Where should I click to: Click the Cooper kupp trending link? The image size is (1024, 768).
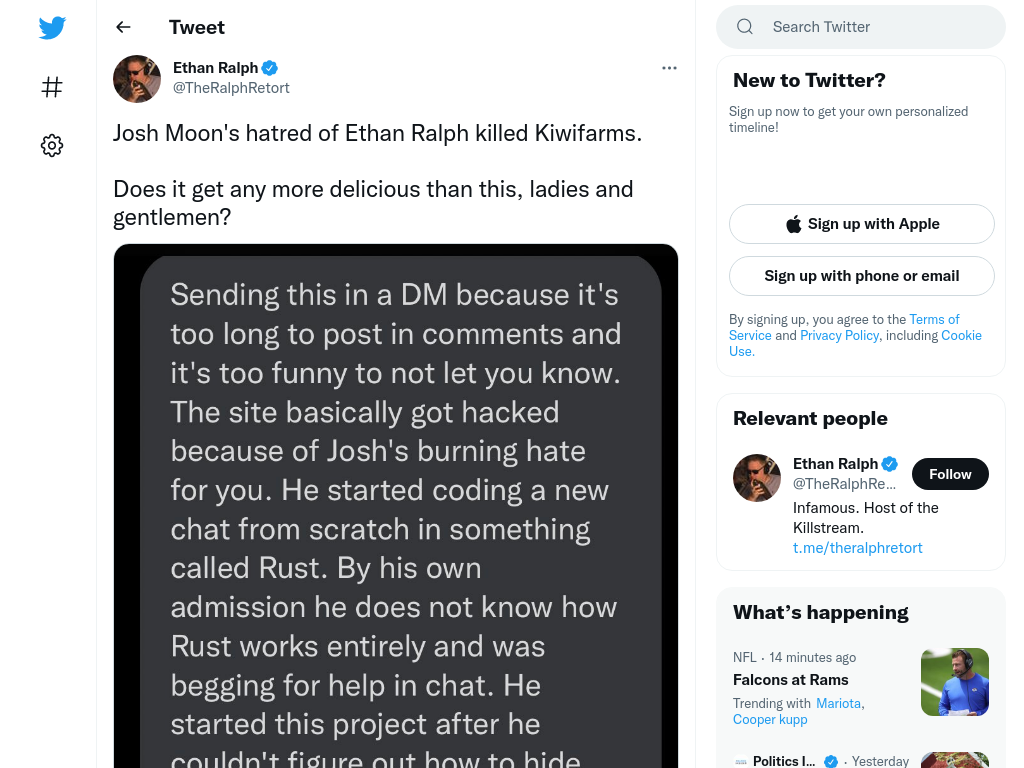770,720
